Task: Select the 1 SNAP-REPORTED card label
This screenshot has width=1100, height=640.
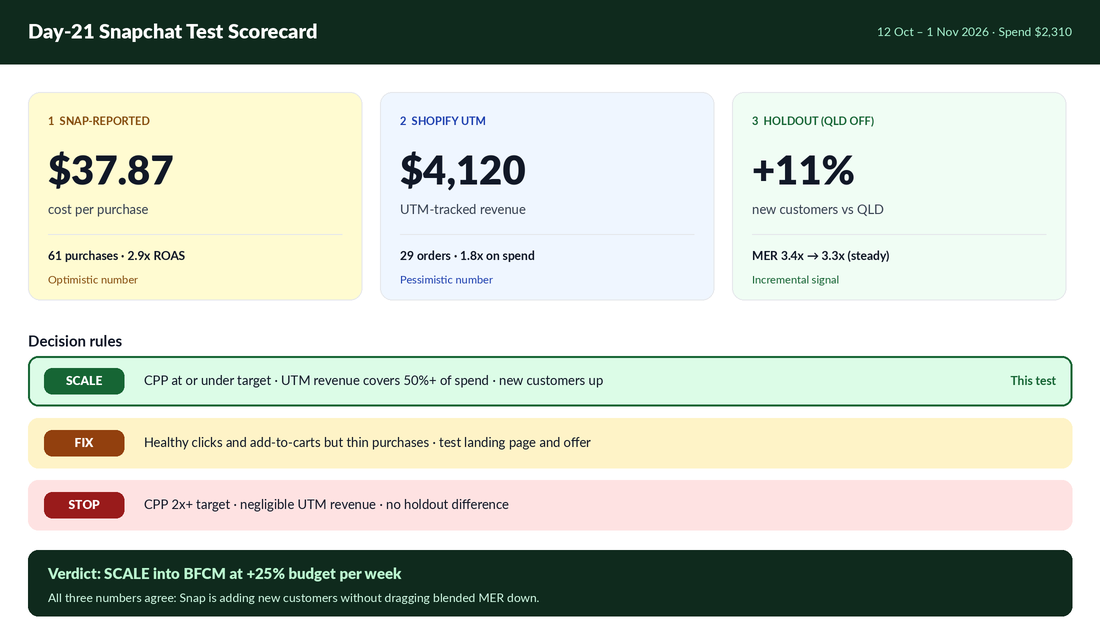Action: click(99, 121)
